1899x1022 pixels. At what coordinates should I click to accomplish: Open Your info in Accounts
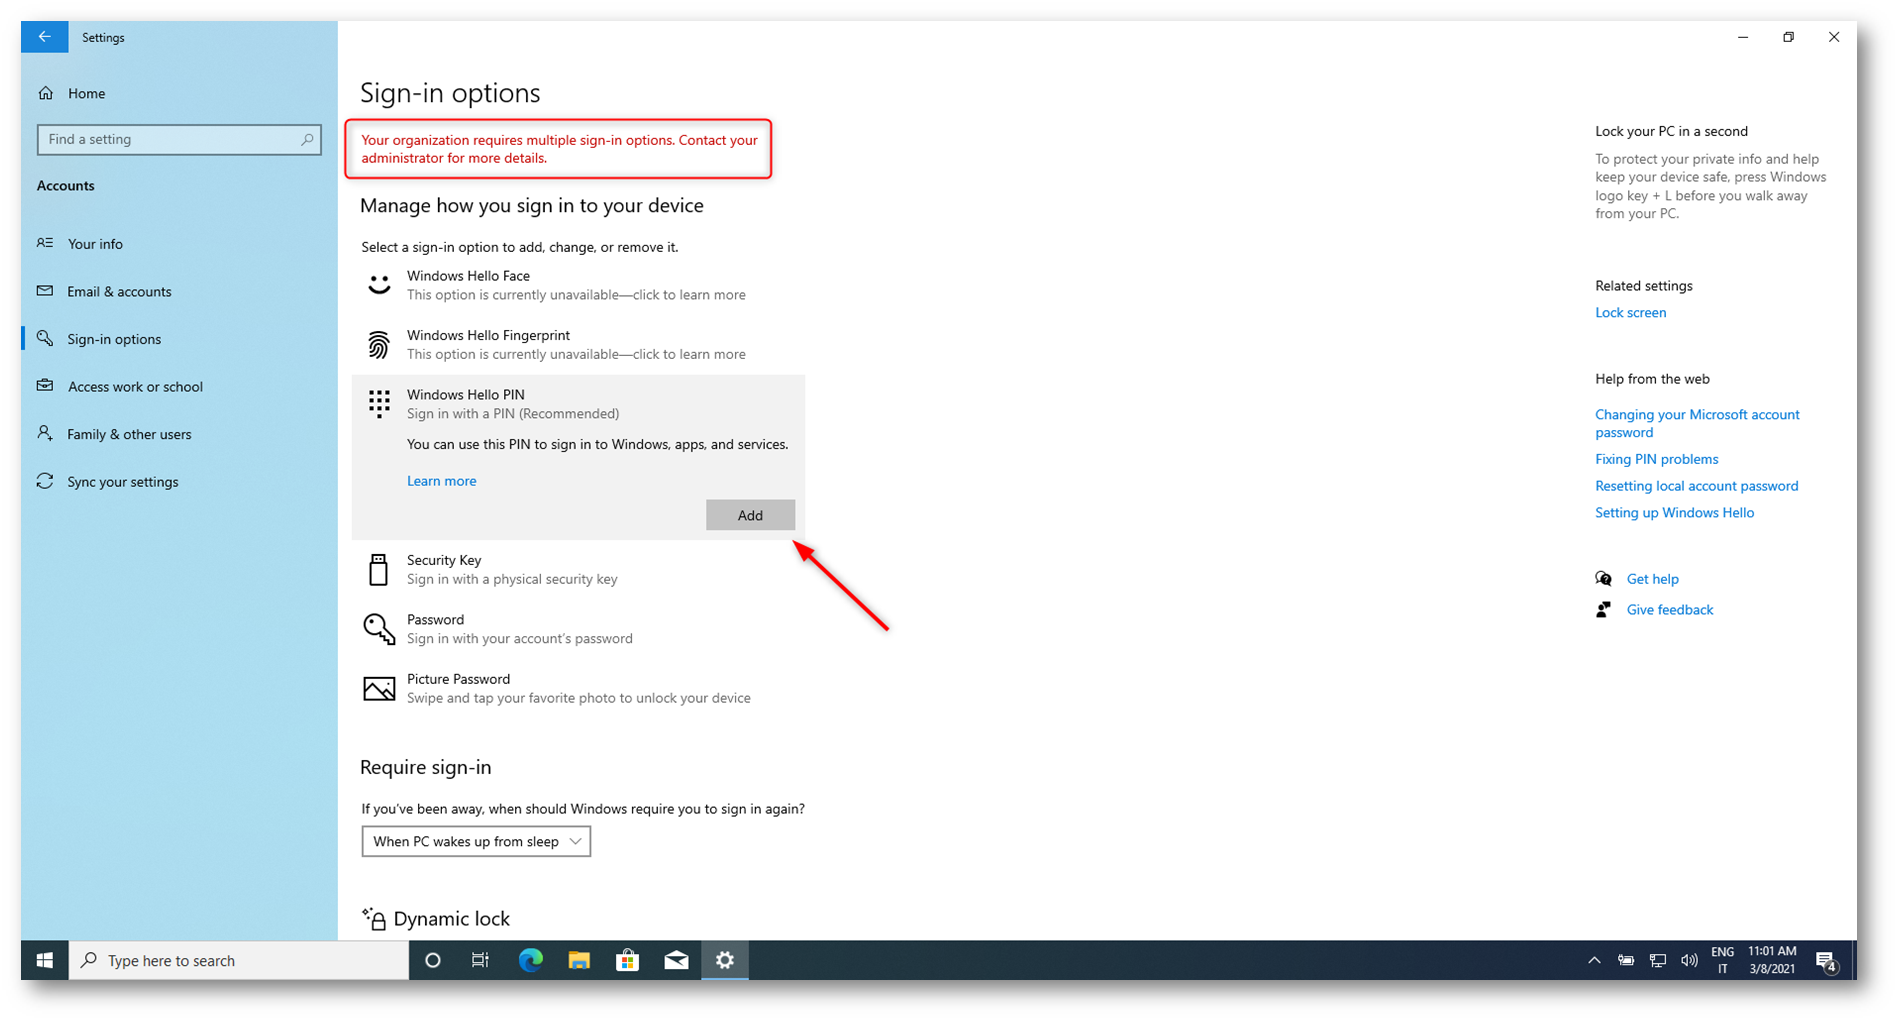click(95, 243)
